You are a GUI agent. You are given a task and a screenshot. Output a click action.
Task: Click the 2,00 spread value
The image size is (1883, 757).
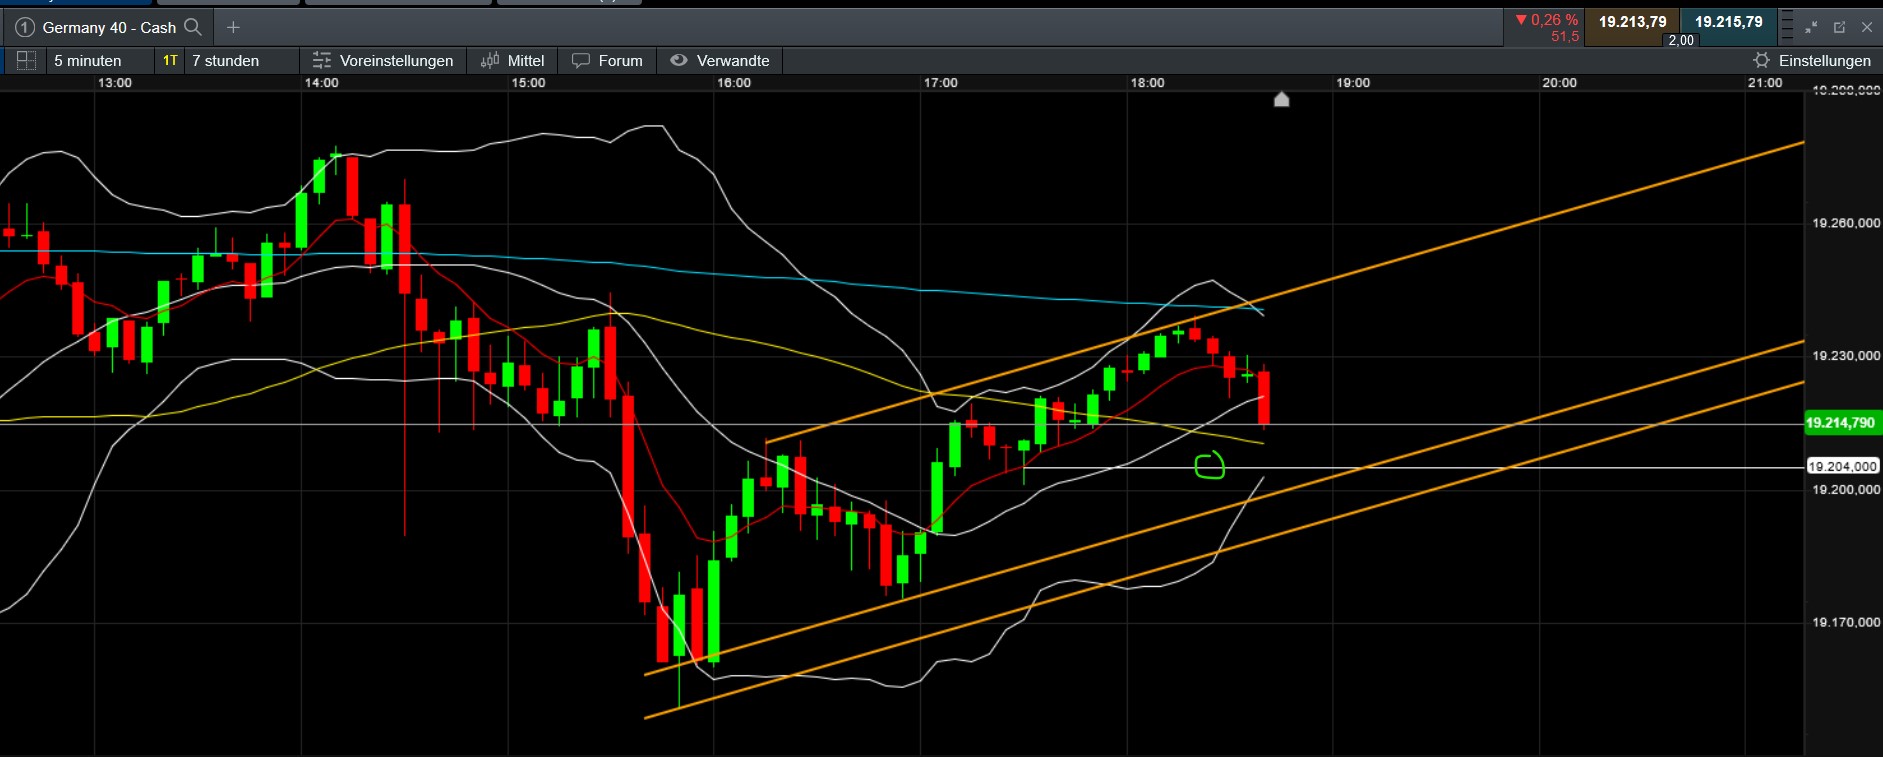pos(1681,40)
